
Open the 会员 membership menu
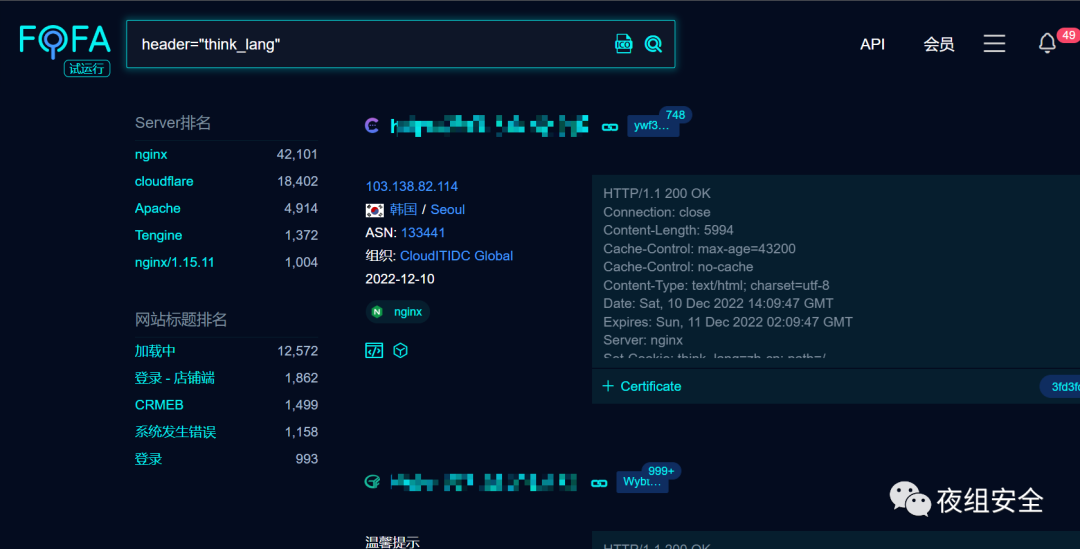click(x=938, y=44)
